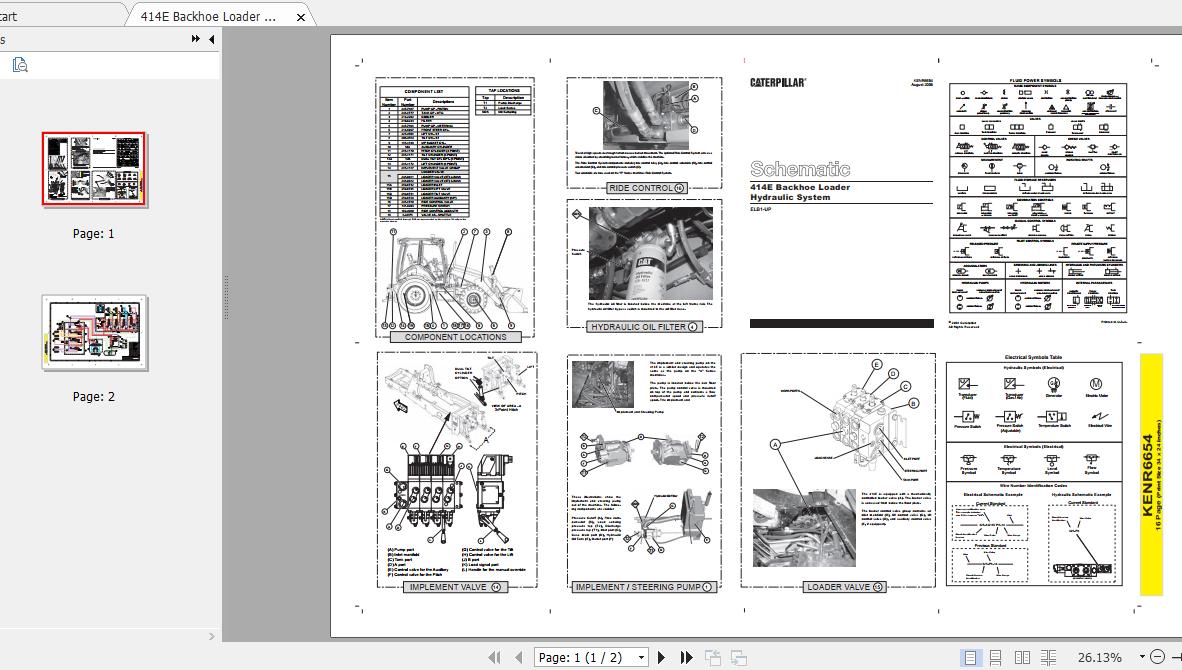This screenshot has height=670, width=1182.
Task: Enable facing pages layout
Action: (1023, 657)
